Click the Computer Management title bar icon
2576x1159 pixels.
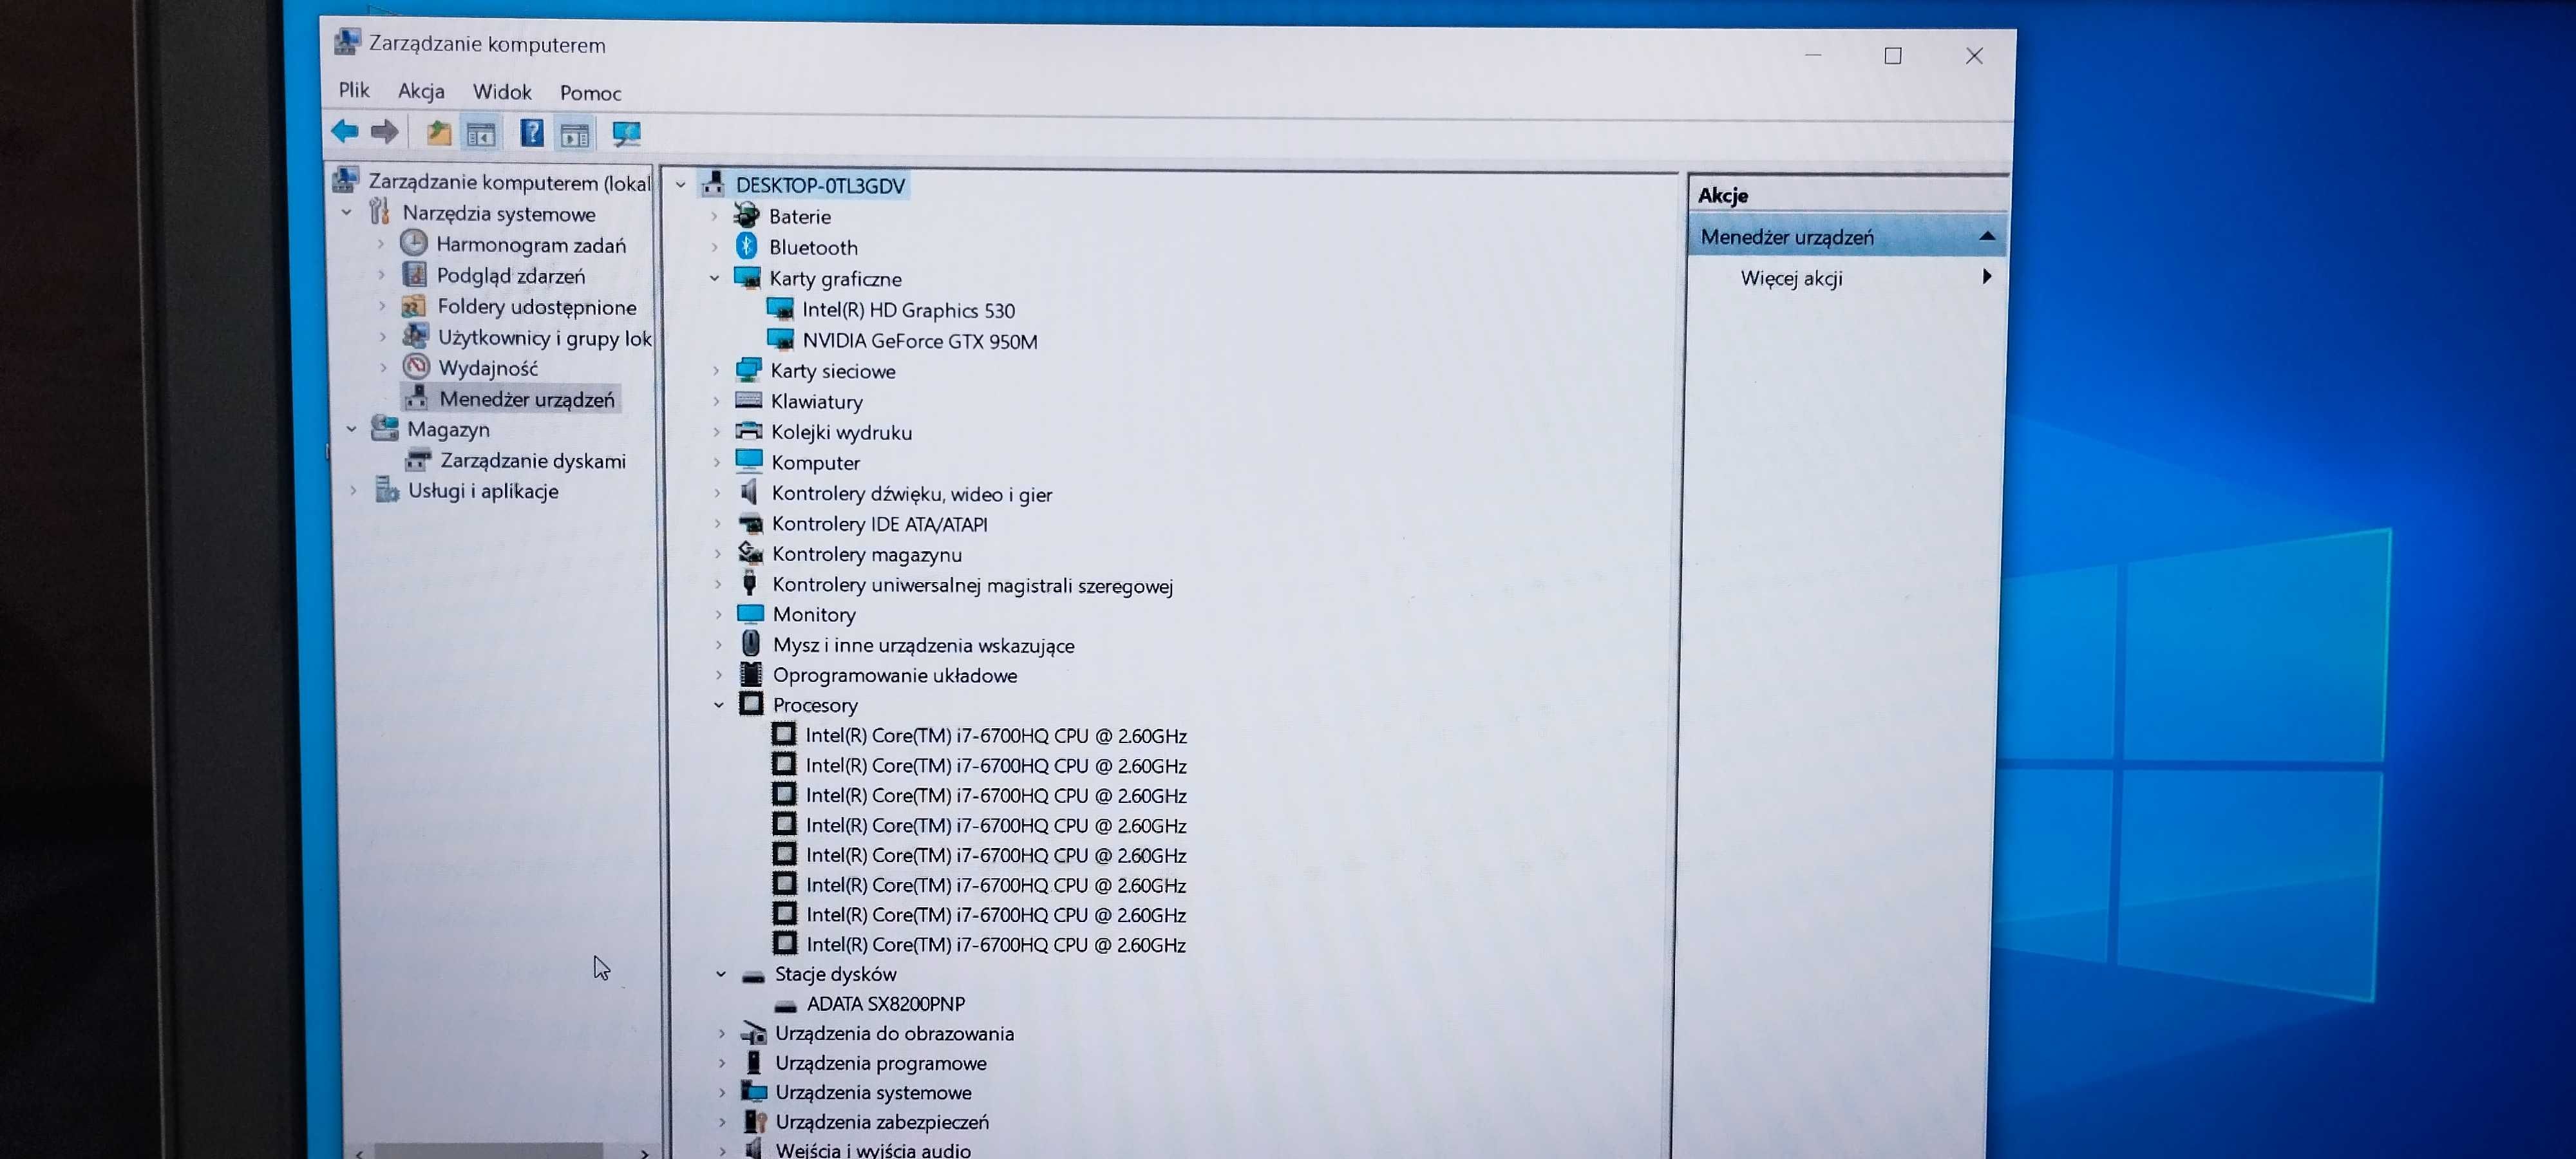(x=347, y=42)
